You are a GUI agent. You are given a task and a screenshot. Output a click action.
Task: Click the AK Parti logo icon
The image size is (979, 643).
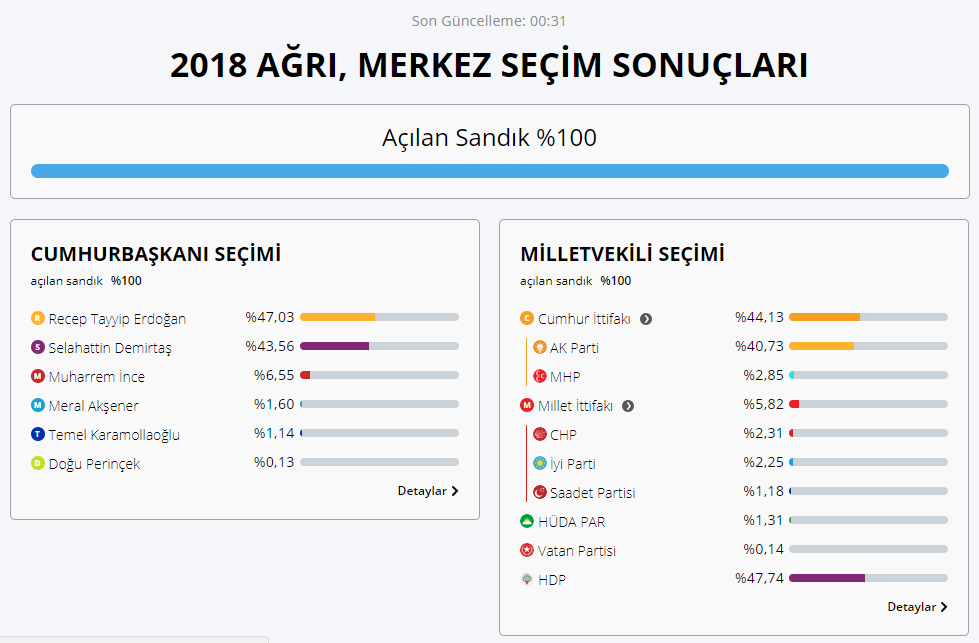pos(540,348)
